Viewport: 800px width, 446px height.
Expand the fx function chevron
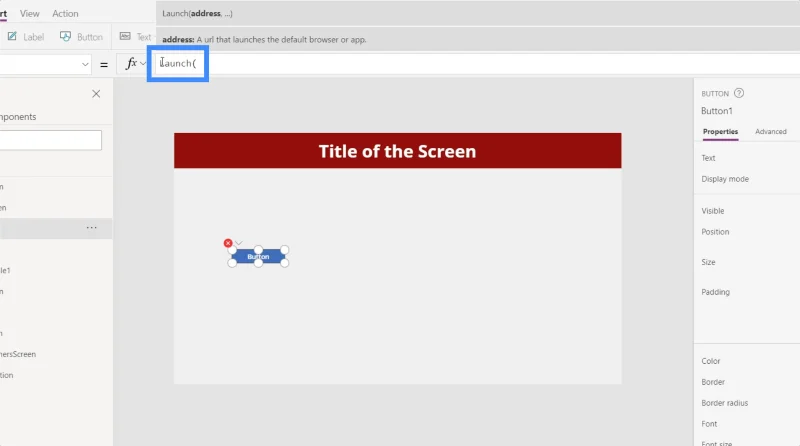[143, 63]
